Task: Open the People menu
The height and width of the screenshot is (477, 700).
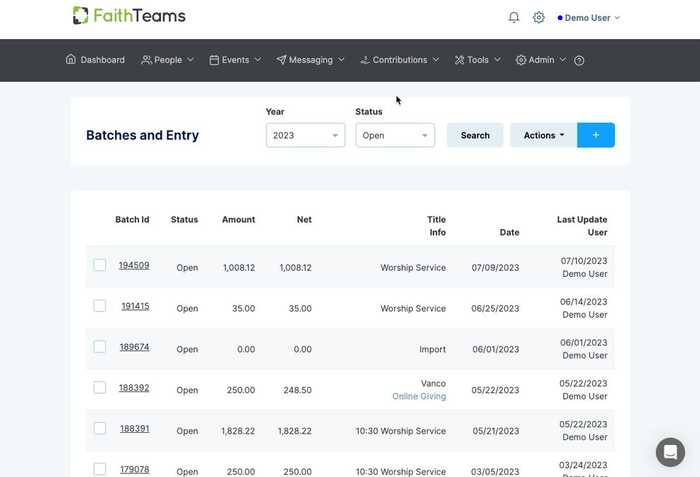Action: (x=167, y=60)
